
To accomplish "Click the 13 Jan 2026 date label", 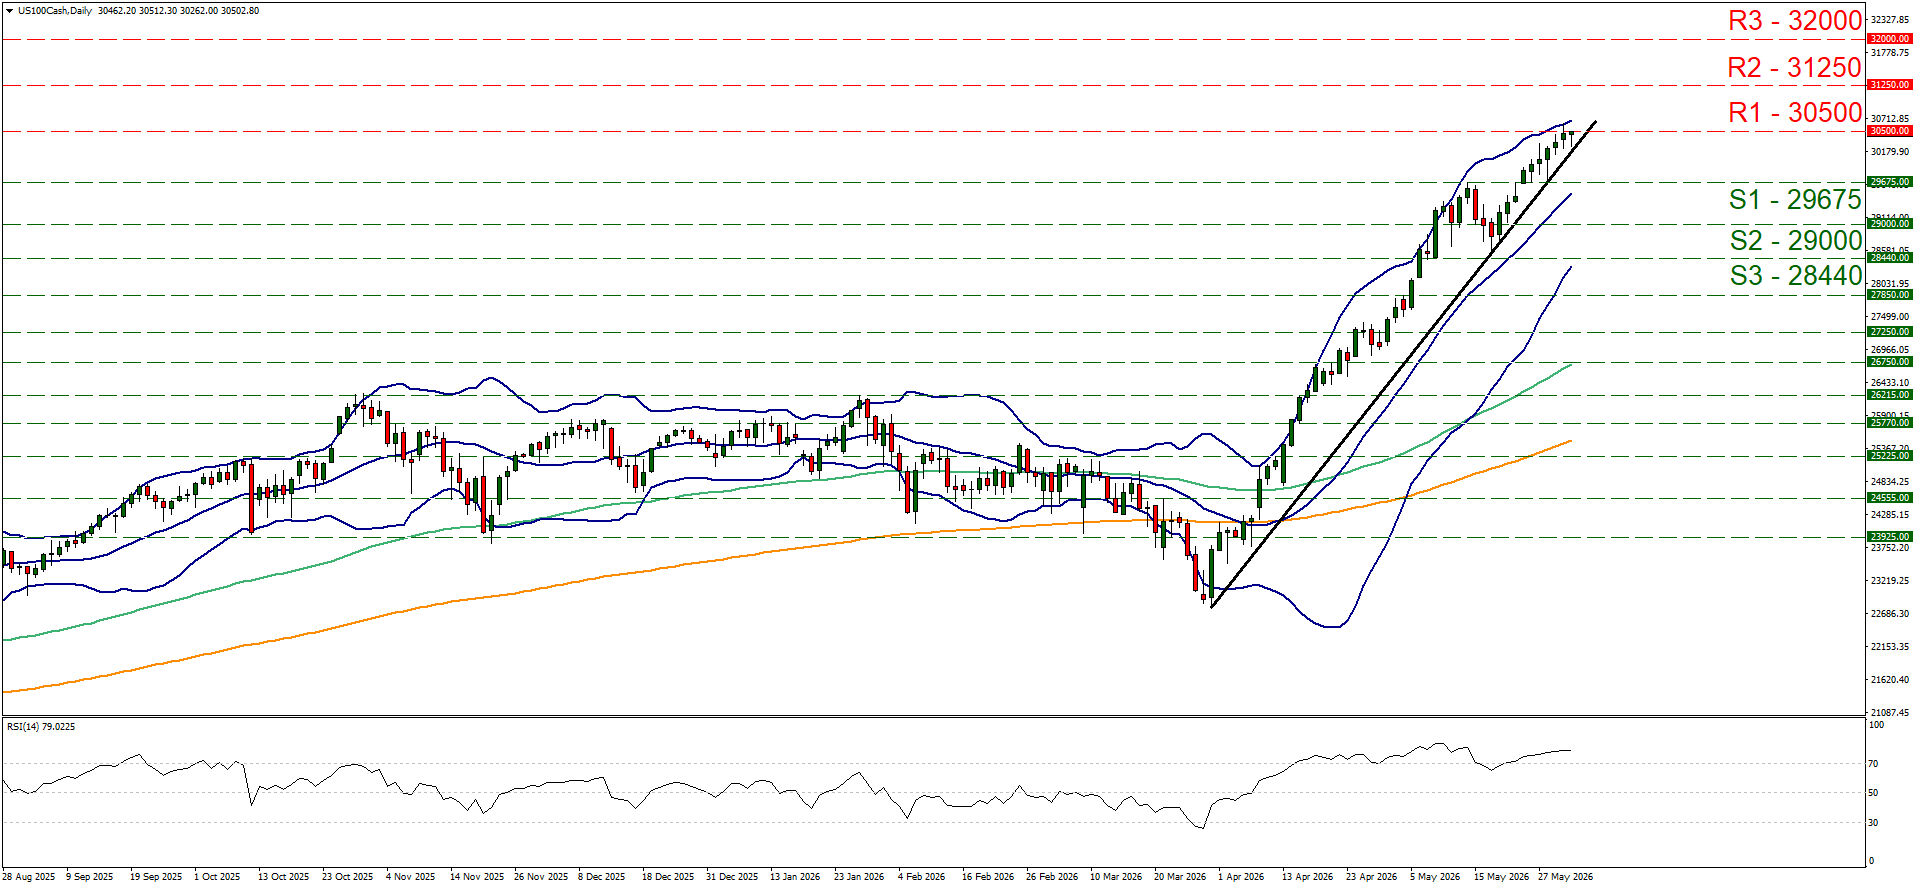I will point(795,877).
